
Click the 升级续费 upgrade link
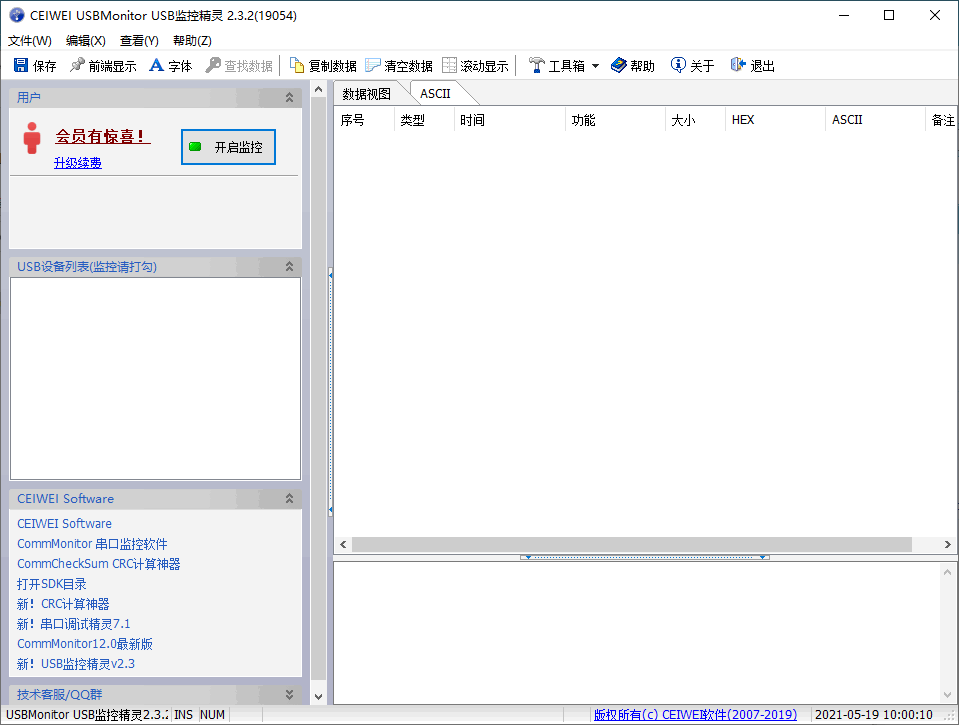[x=78, y=163]
